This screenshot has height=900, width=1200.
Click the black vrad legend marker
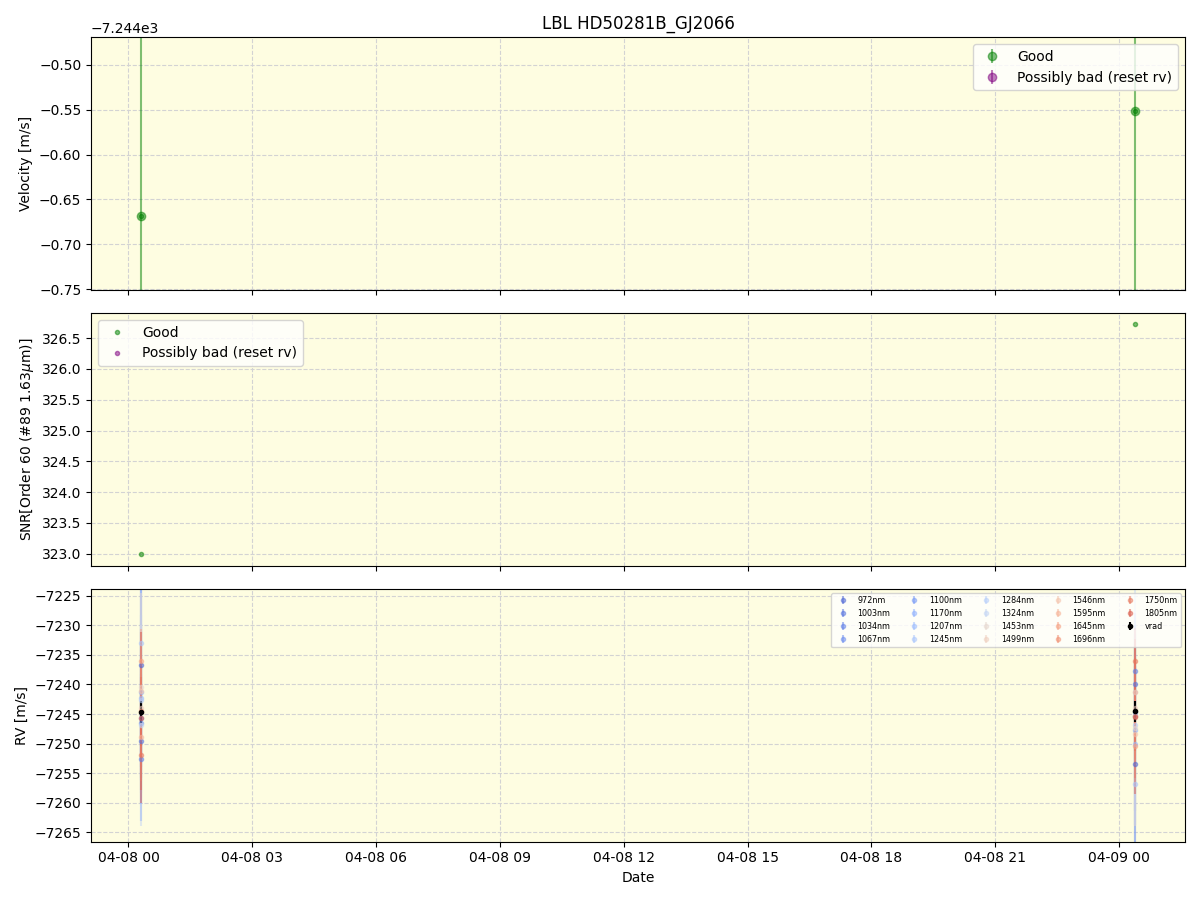[1130, 626]
